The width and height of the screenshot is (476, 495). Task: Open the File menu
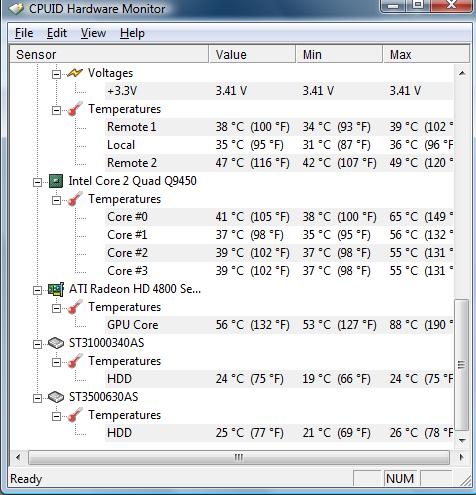[x=24, y=33]
